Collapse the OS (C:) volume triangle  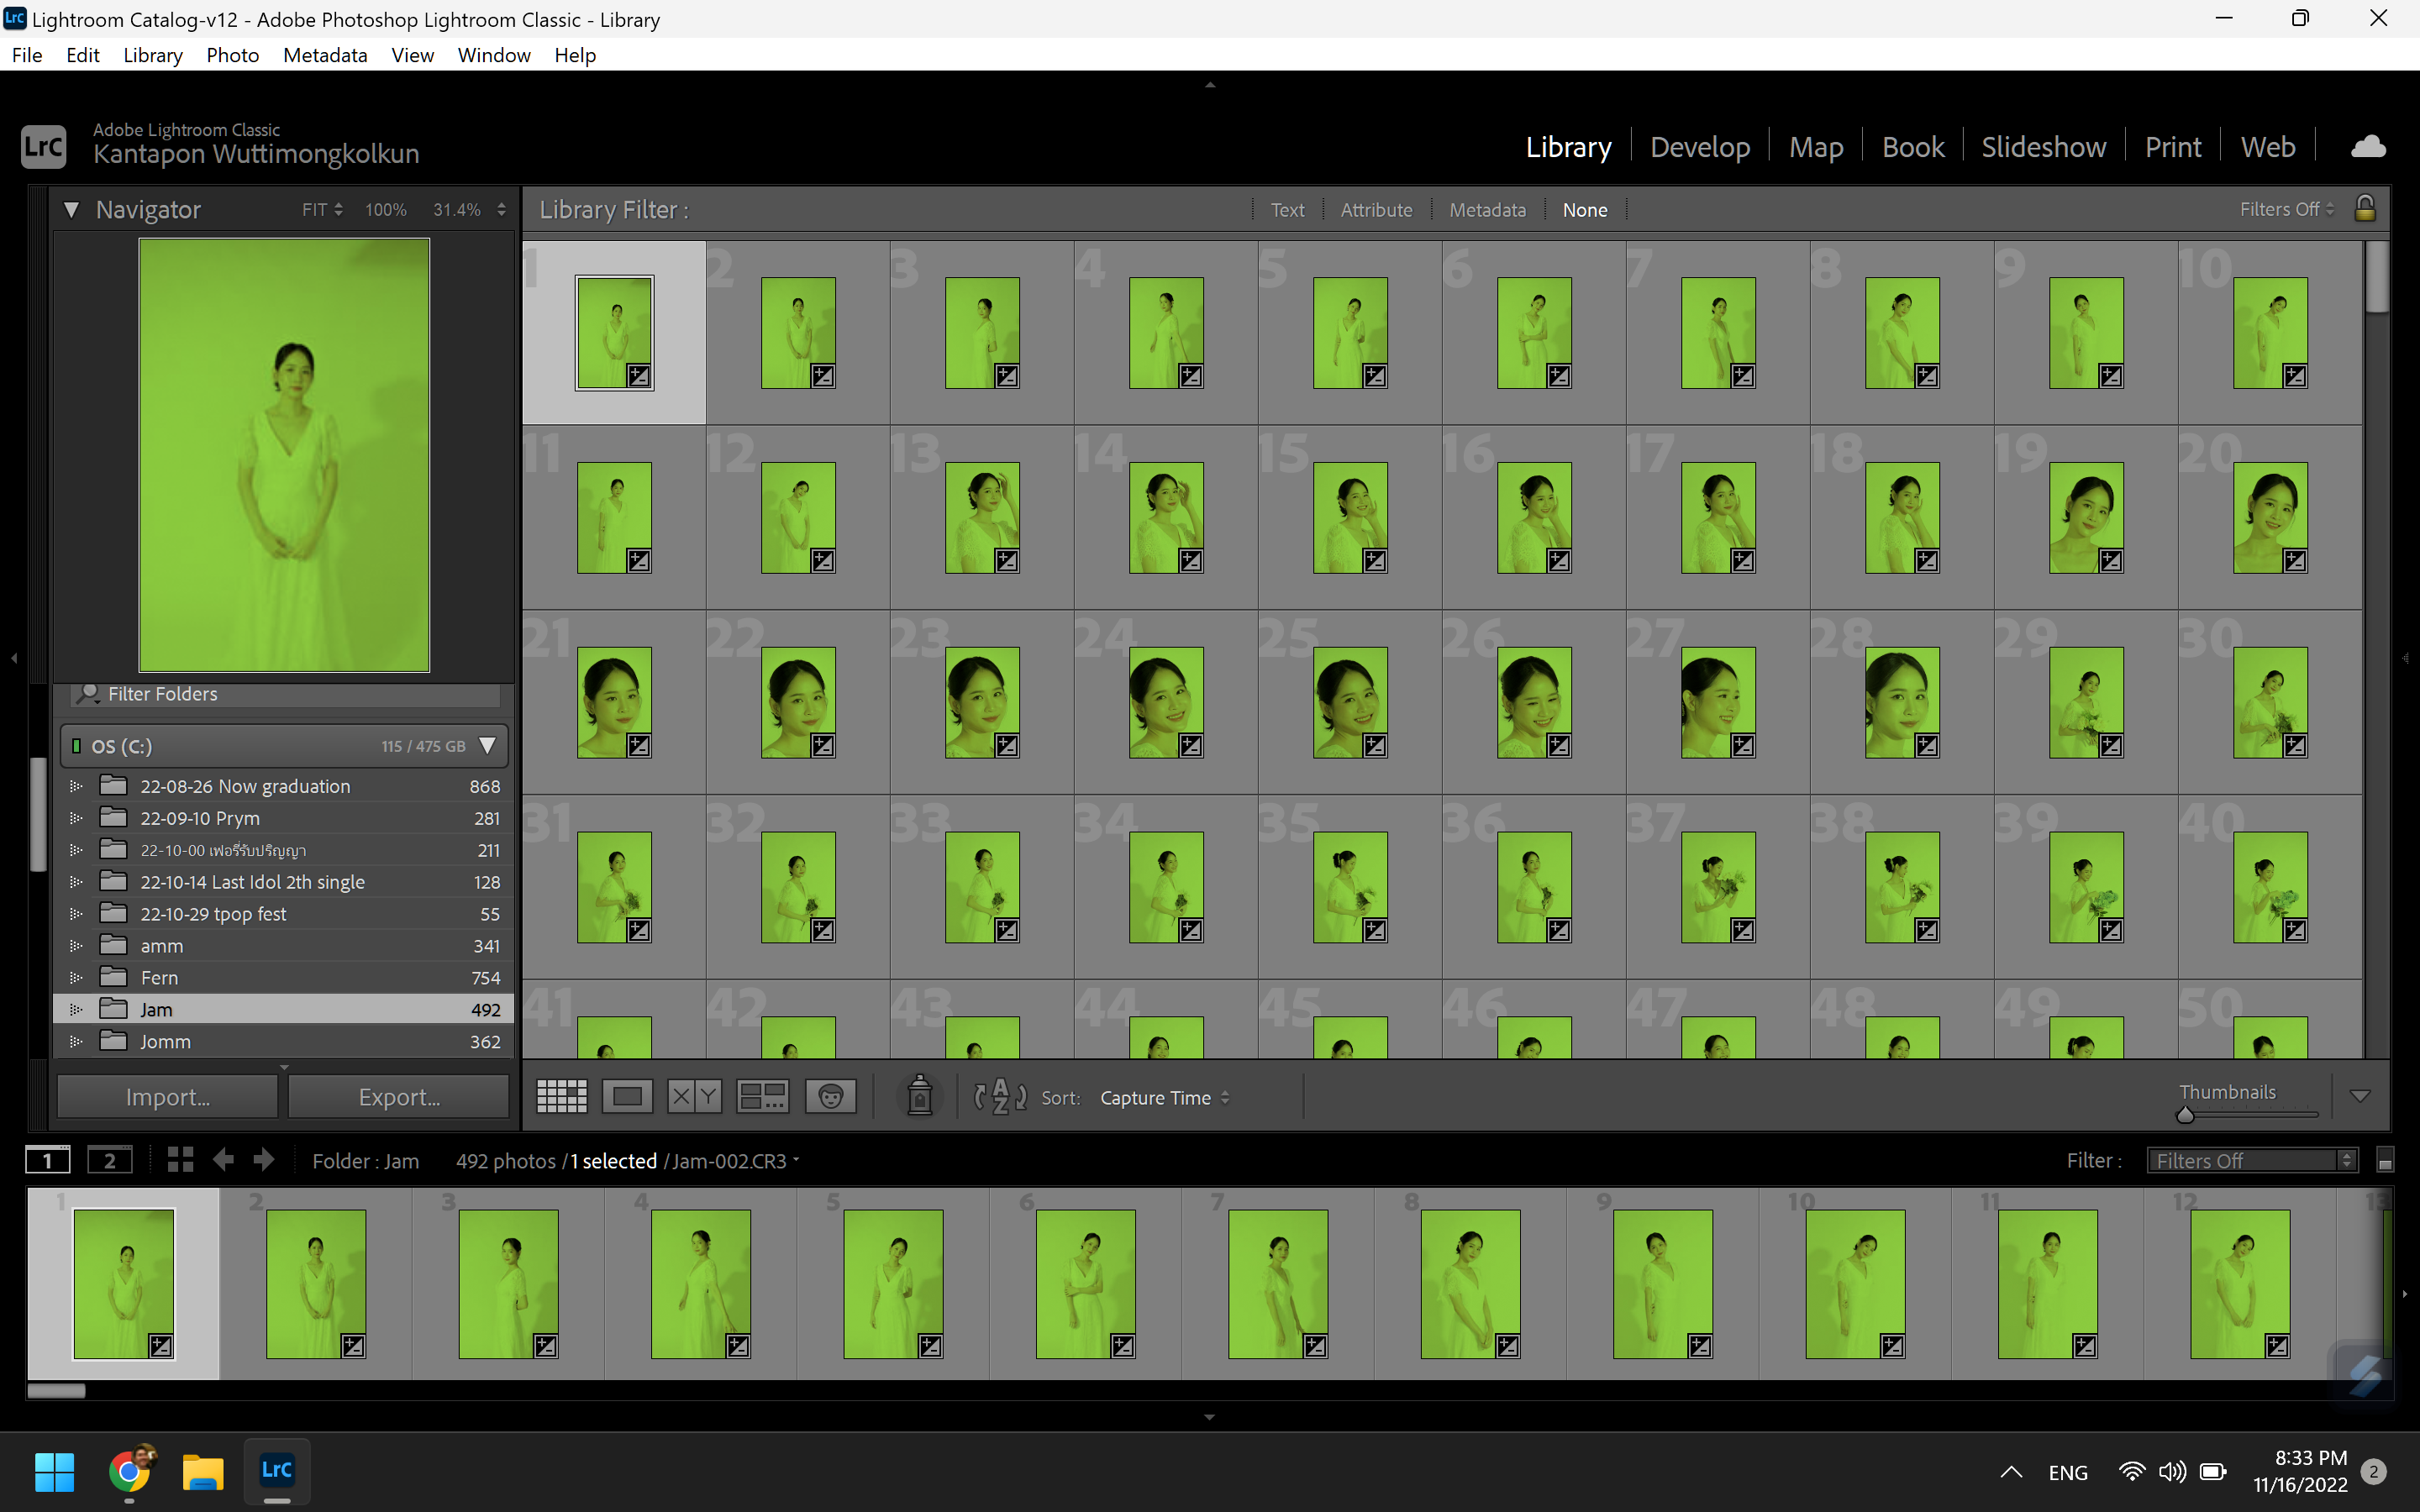coord(488,745)
